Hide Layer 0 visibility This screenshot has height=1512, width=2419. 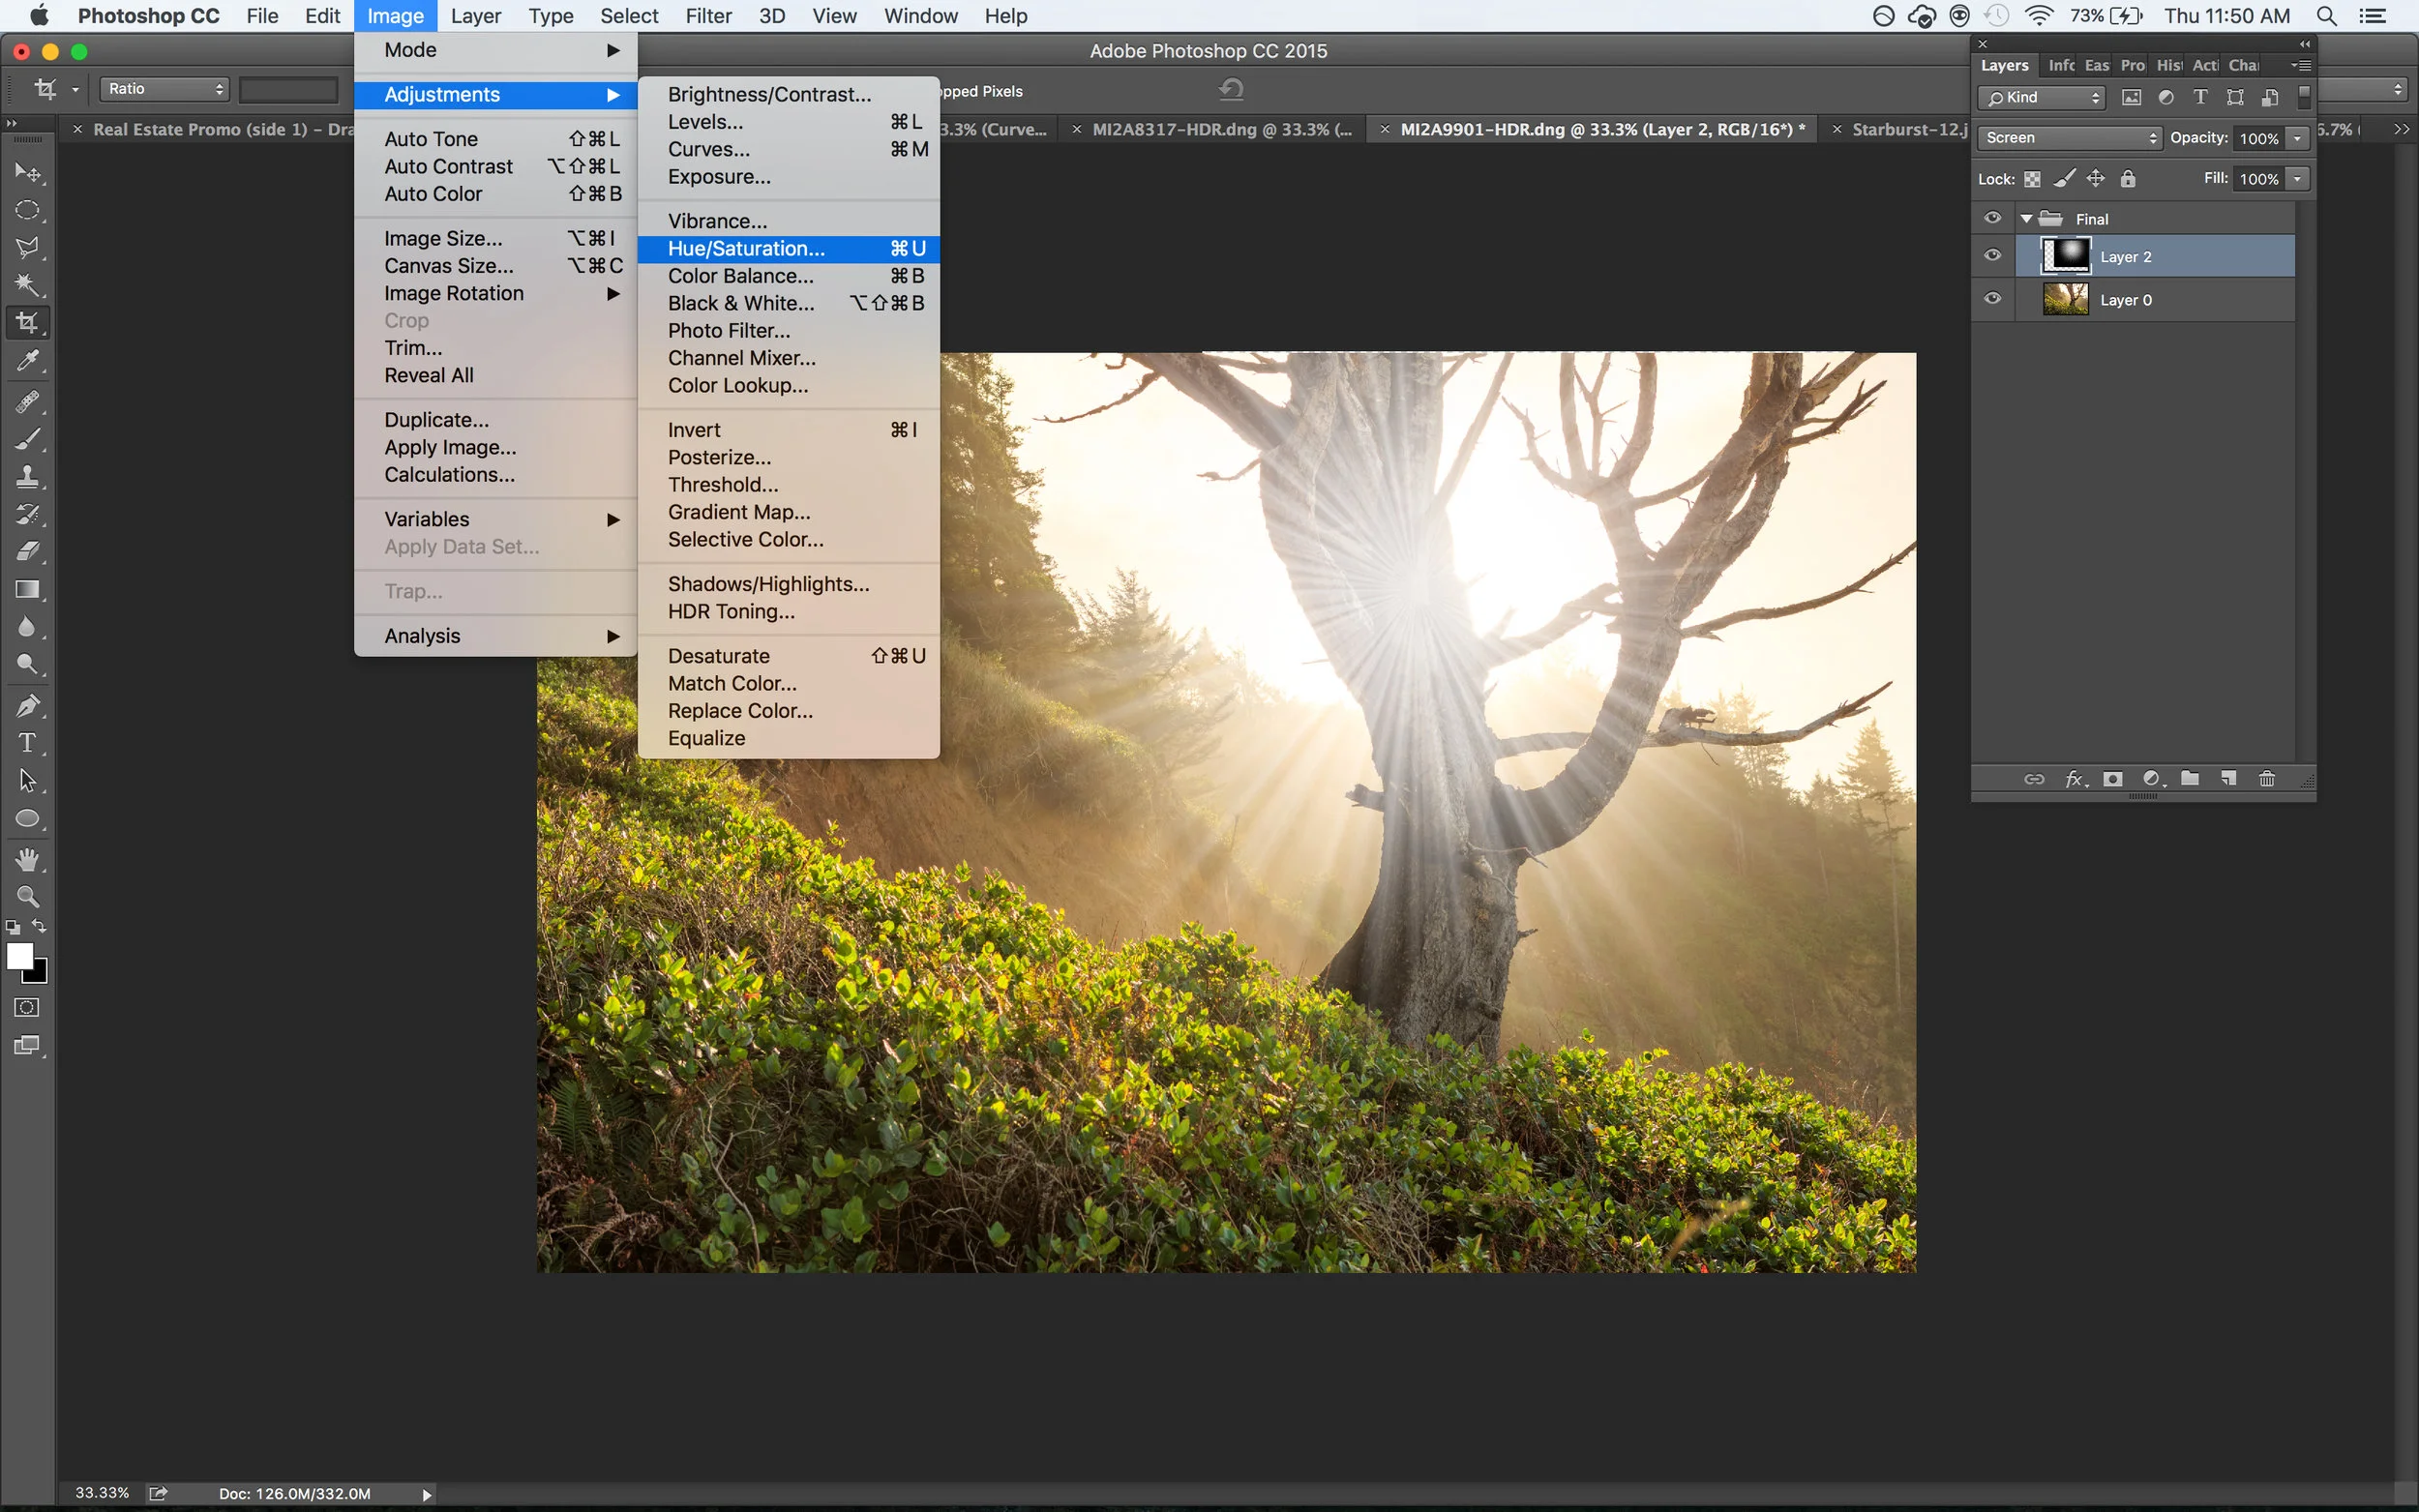[x=1992, y=299]
